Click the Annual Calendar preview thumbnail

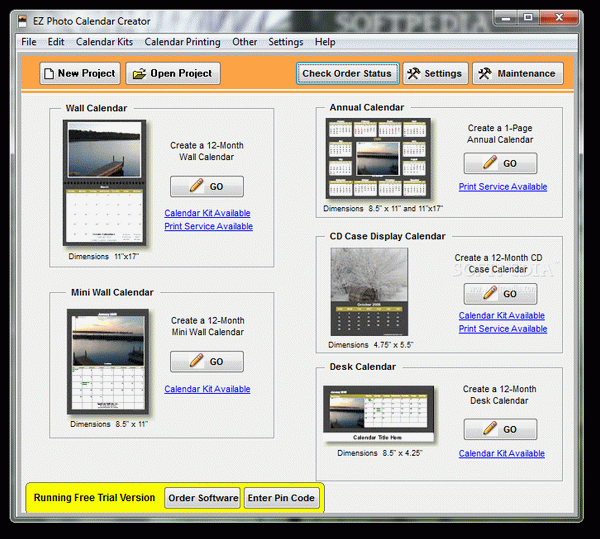pyautogui.click(x=378, y=158)
